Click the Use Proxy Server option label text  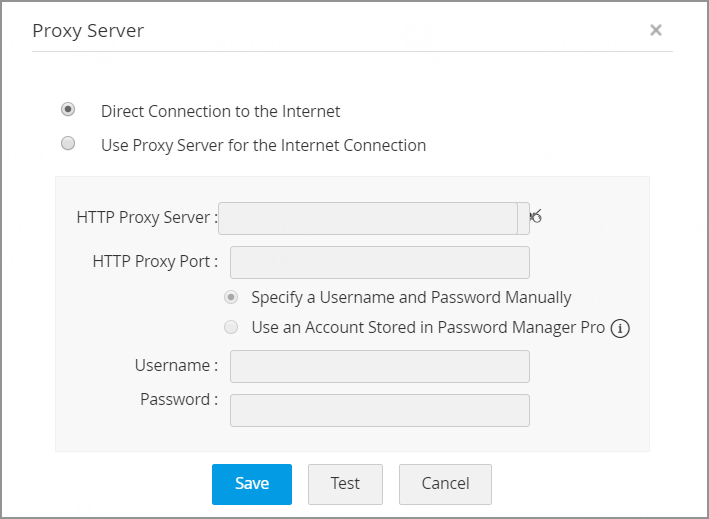[263, 145]
